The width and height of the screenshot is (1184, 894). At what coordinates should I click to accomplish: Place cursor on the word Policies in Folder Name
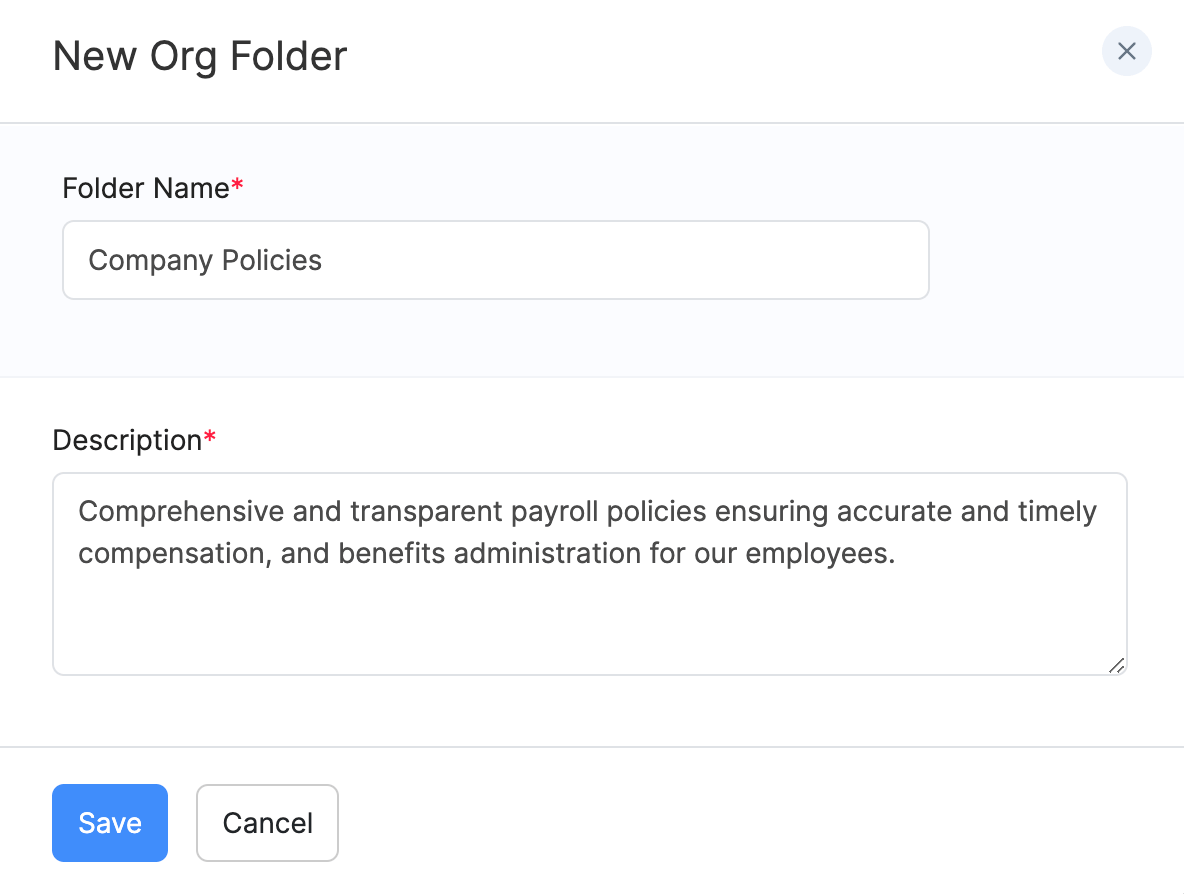tap(272, 260)
